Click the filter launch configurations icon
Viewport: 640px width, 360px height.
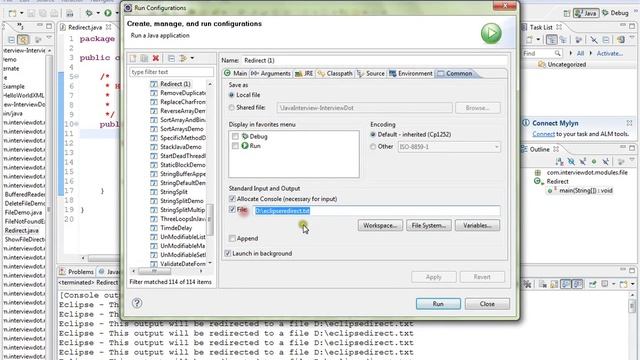[x=183, y=58]
